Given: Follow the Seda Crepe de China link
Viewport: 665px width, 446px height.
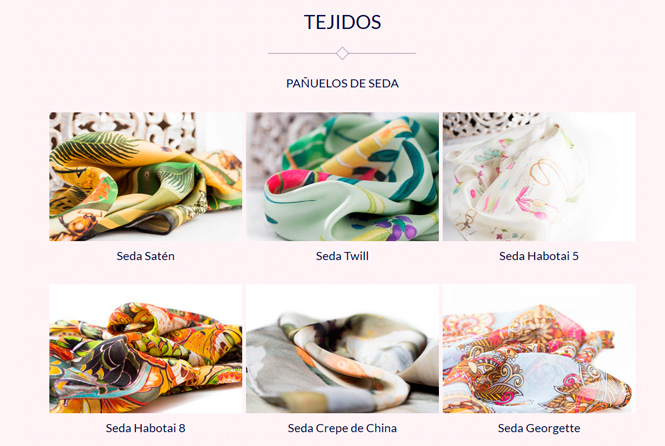Looking at the screenshot, I should [342, 428].
